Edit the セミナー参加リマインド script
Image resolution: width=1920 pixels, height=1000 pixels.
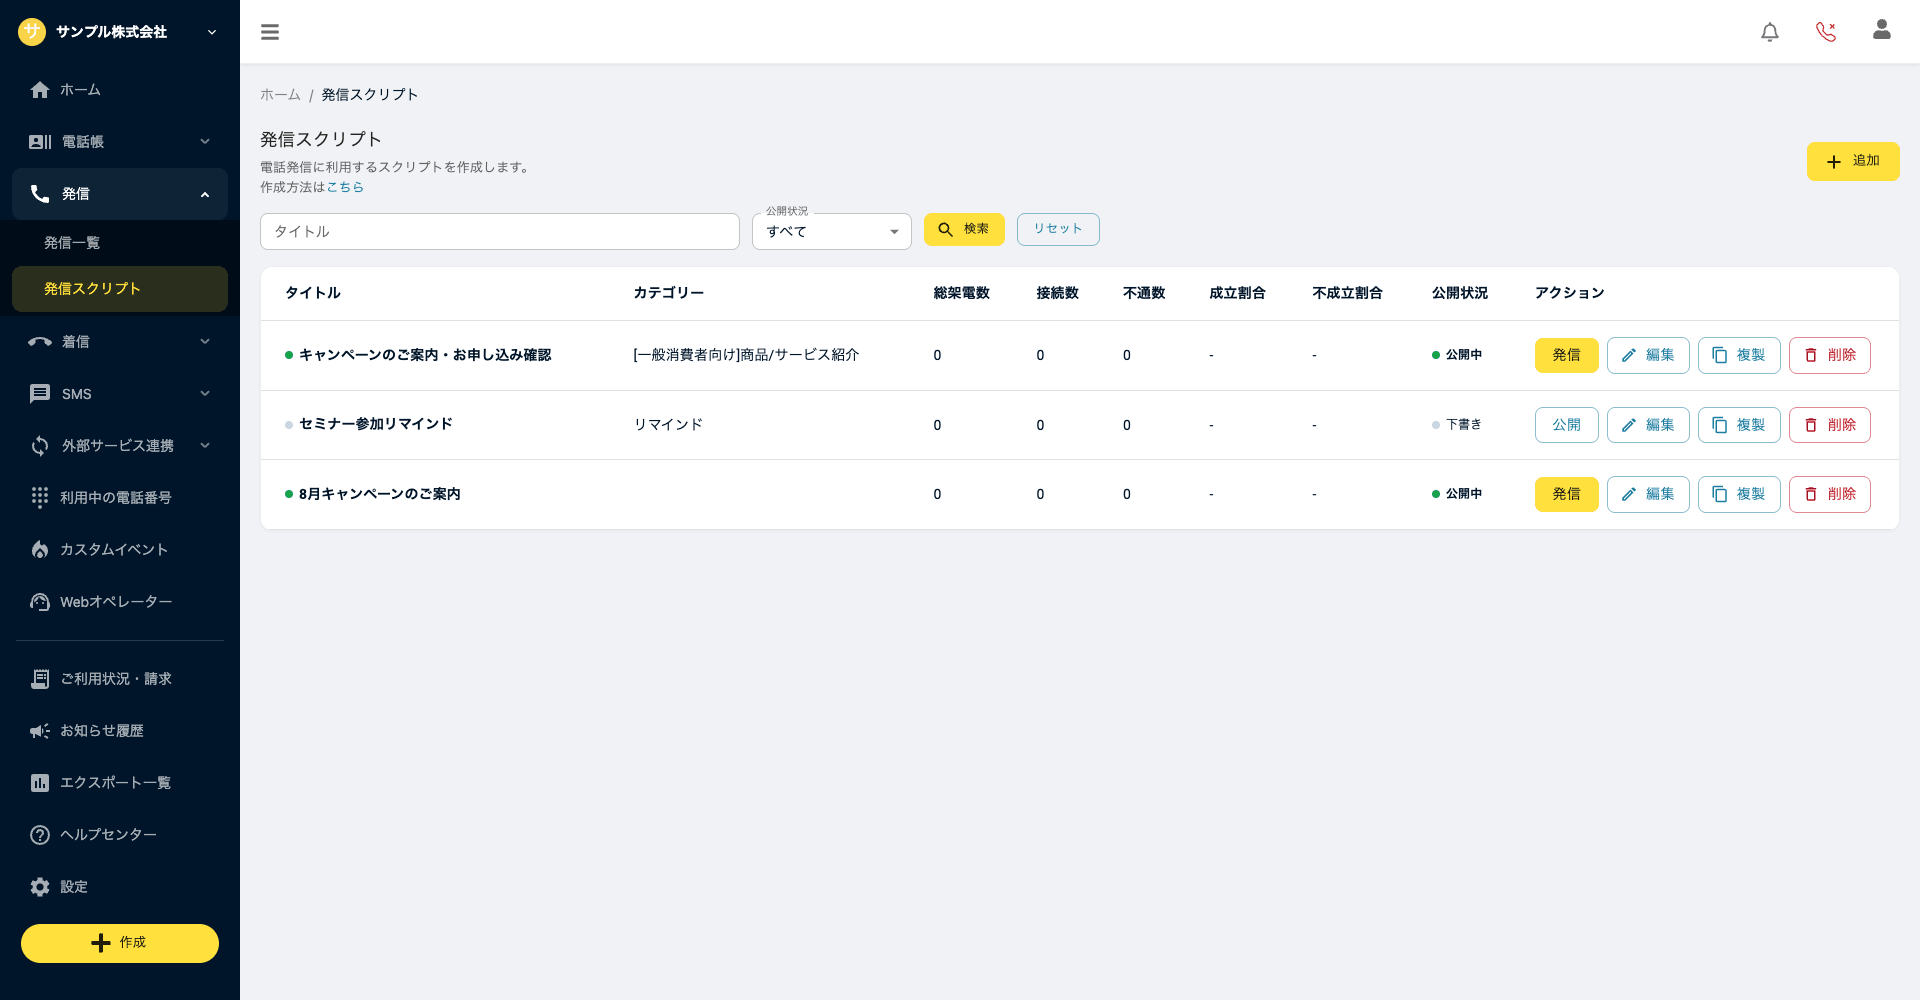(1648, 425)
